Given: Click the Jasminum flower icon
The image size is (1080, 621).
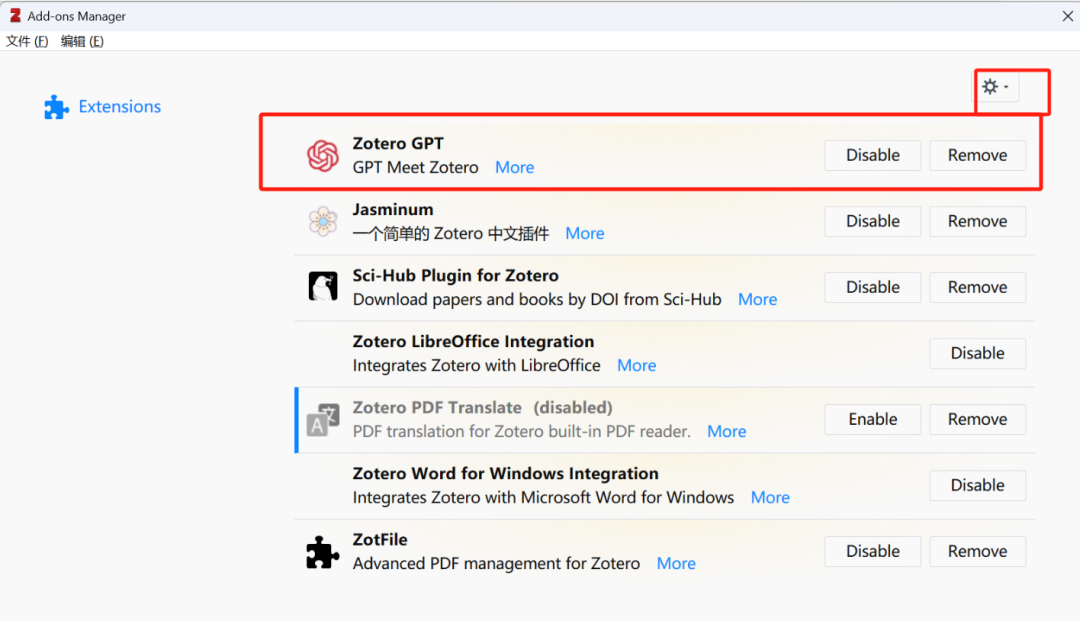Looking at the screenshot, I should point(322,221).
